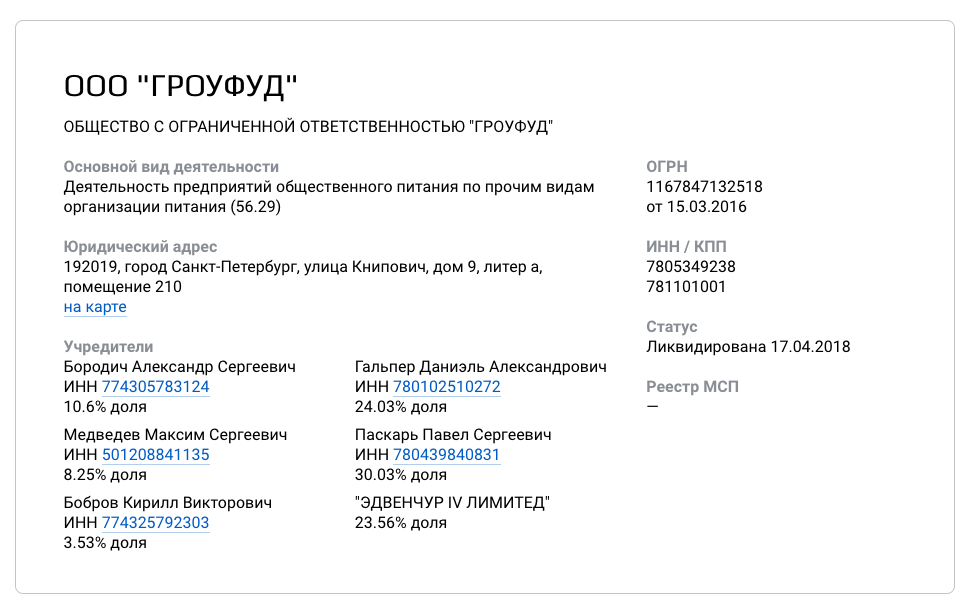The width and height of the screenshot is (968, 612).
Task: Click founder name Медведев Максим Сергеевич
Action: click(x=175, y=435)
